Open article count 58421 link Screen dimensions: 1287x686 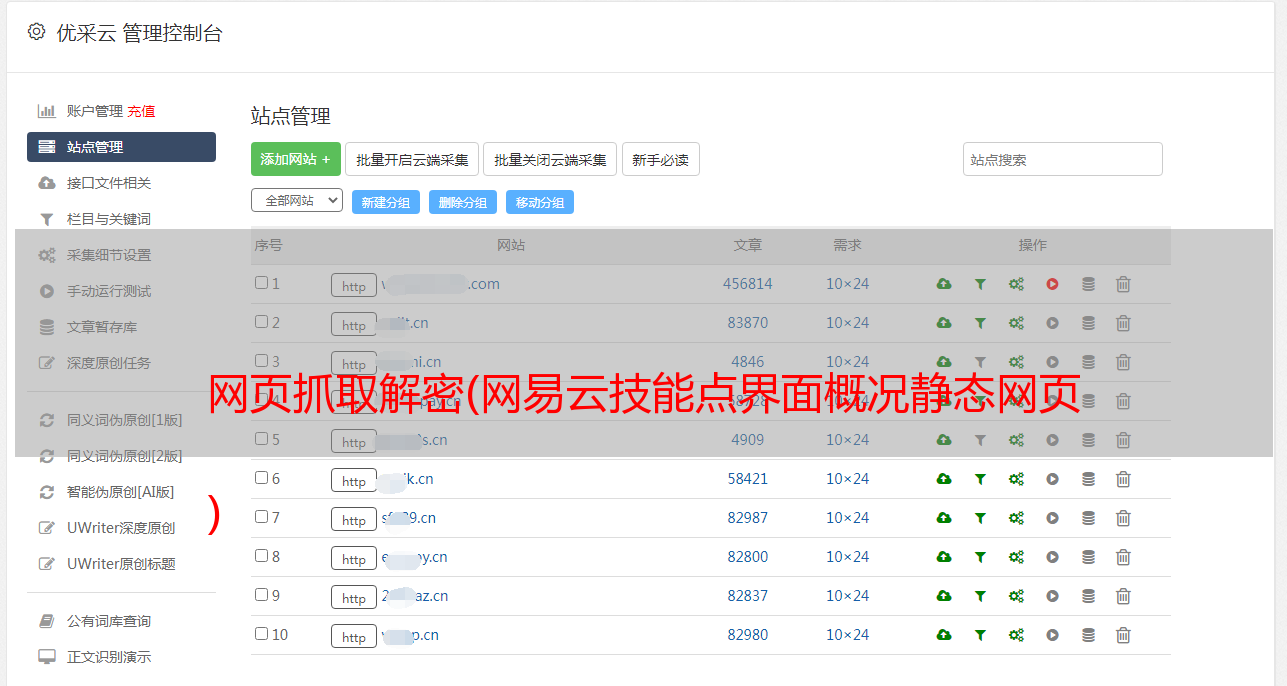[748, 479]
